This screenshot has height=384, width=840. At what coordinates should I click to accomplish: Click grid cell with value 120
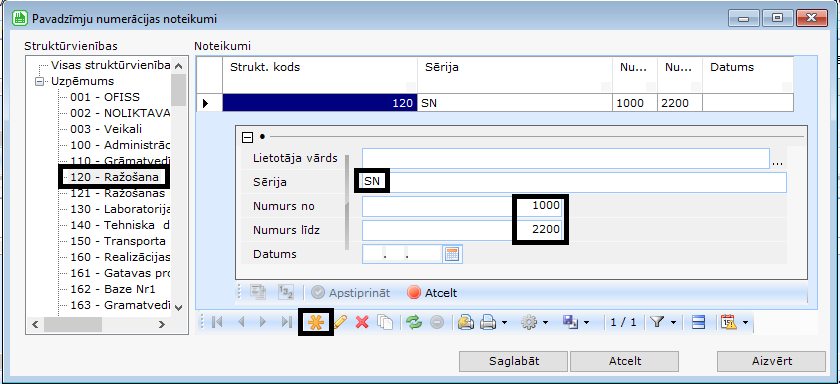pos(320,103)
